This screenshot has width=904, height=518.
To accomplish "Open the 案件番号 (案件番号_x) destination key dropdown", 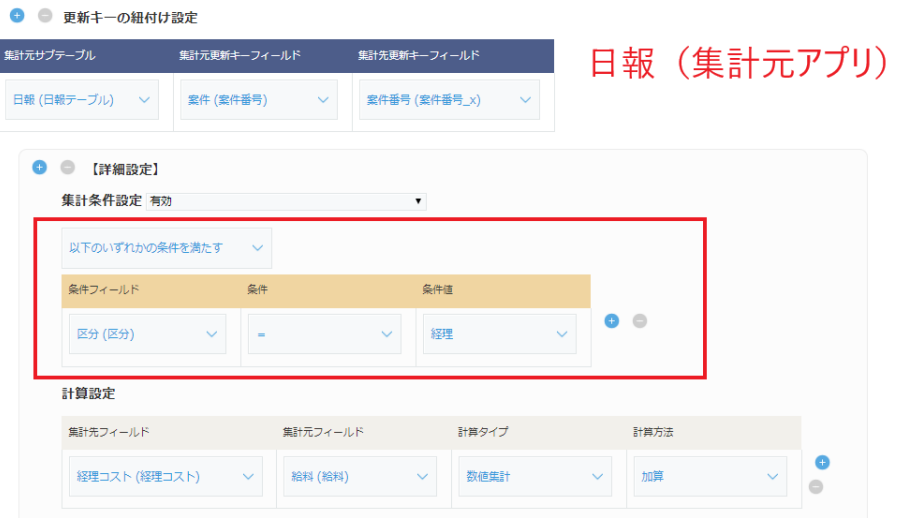I will point(449,100).
